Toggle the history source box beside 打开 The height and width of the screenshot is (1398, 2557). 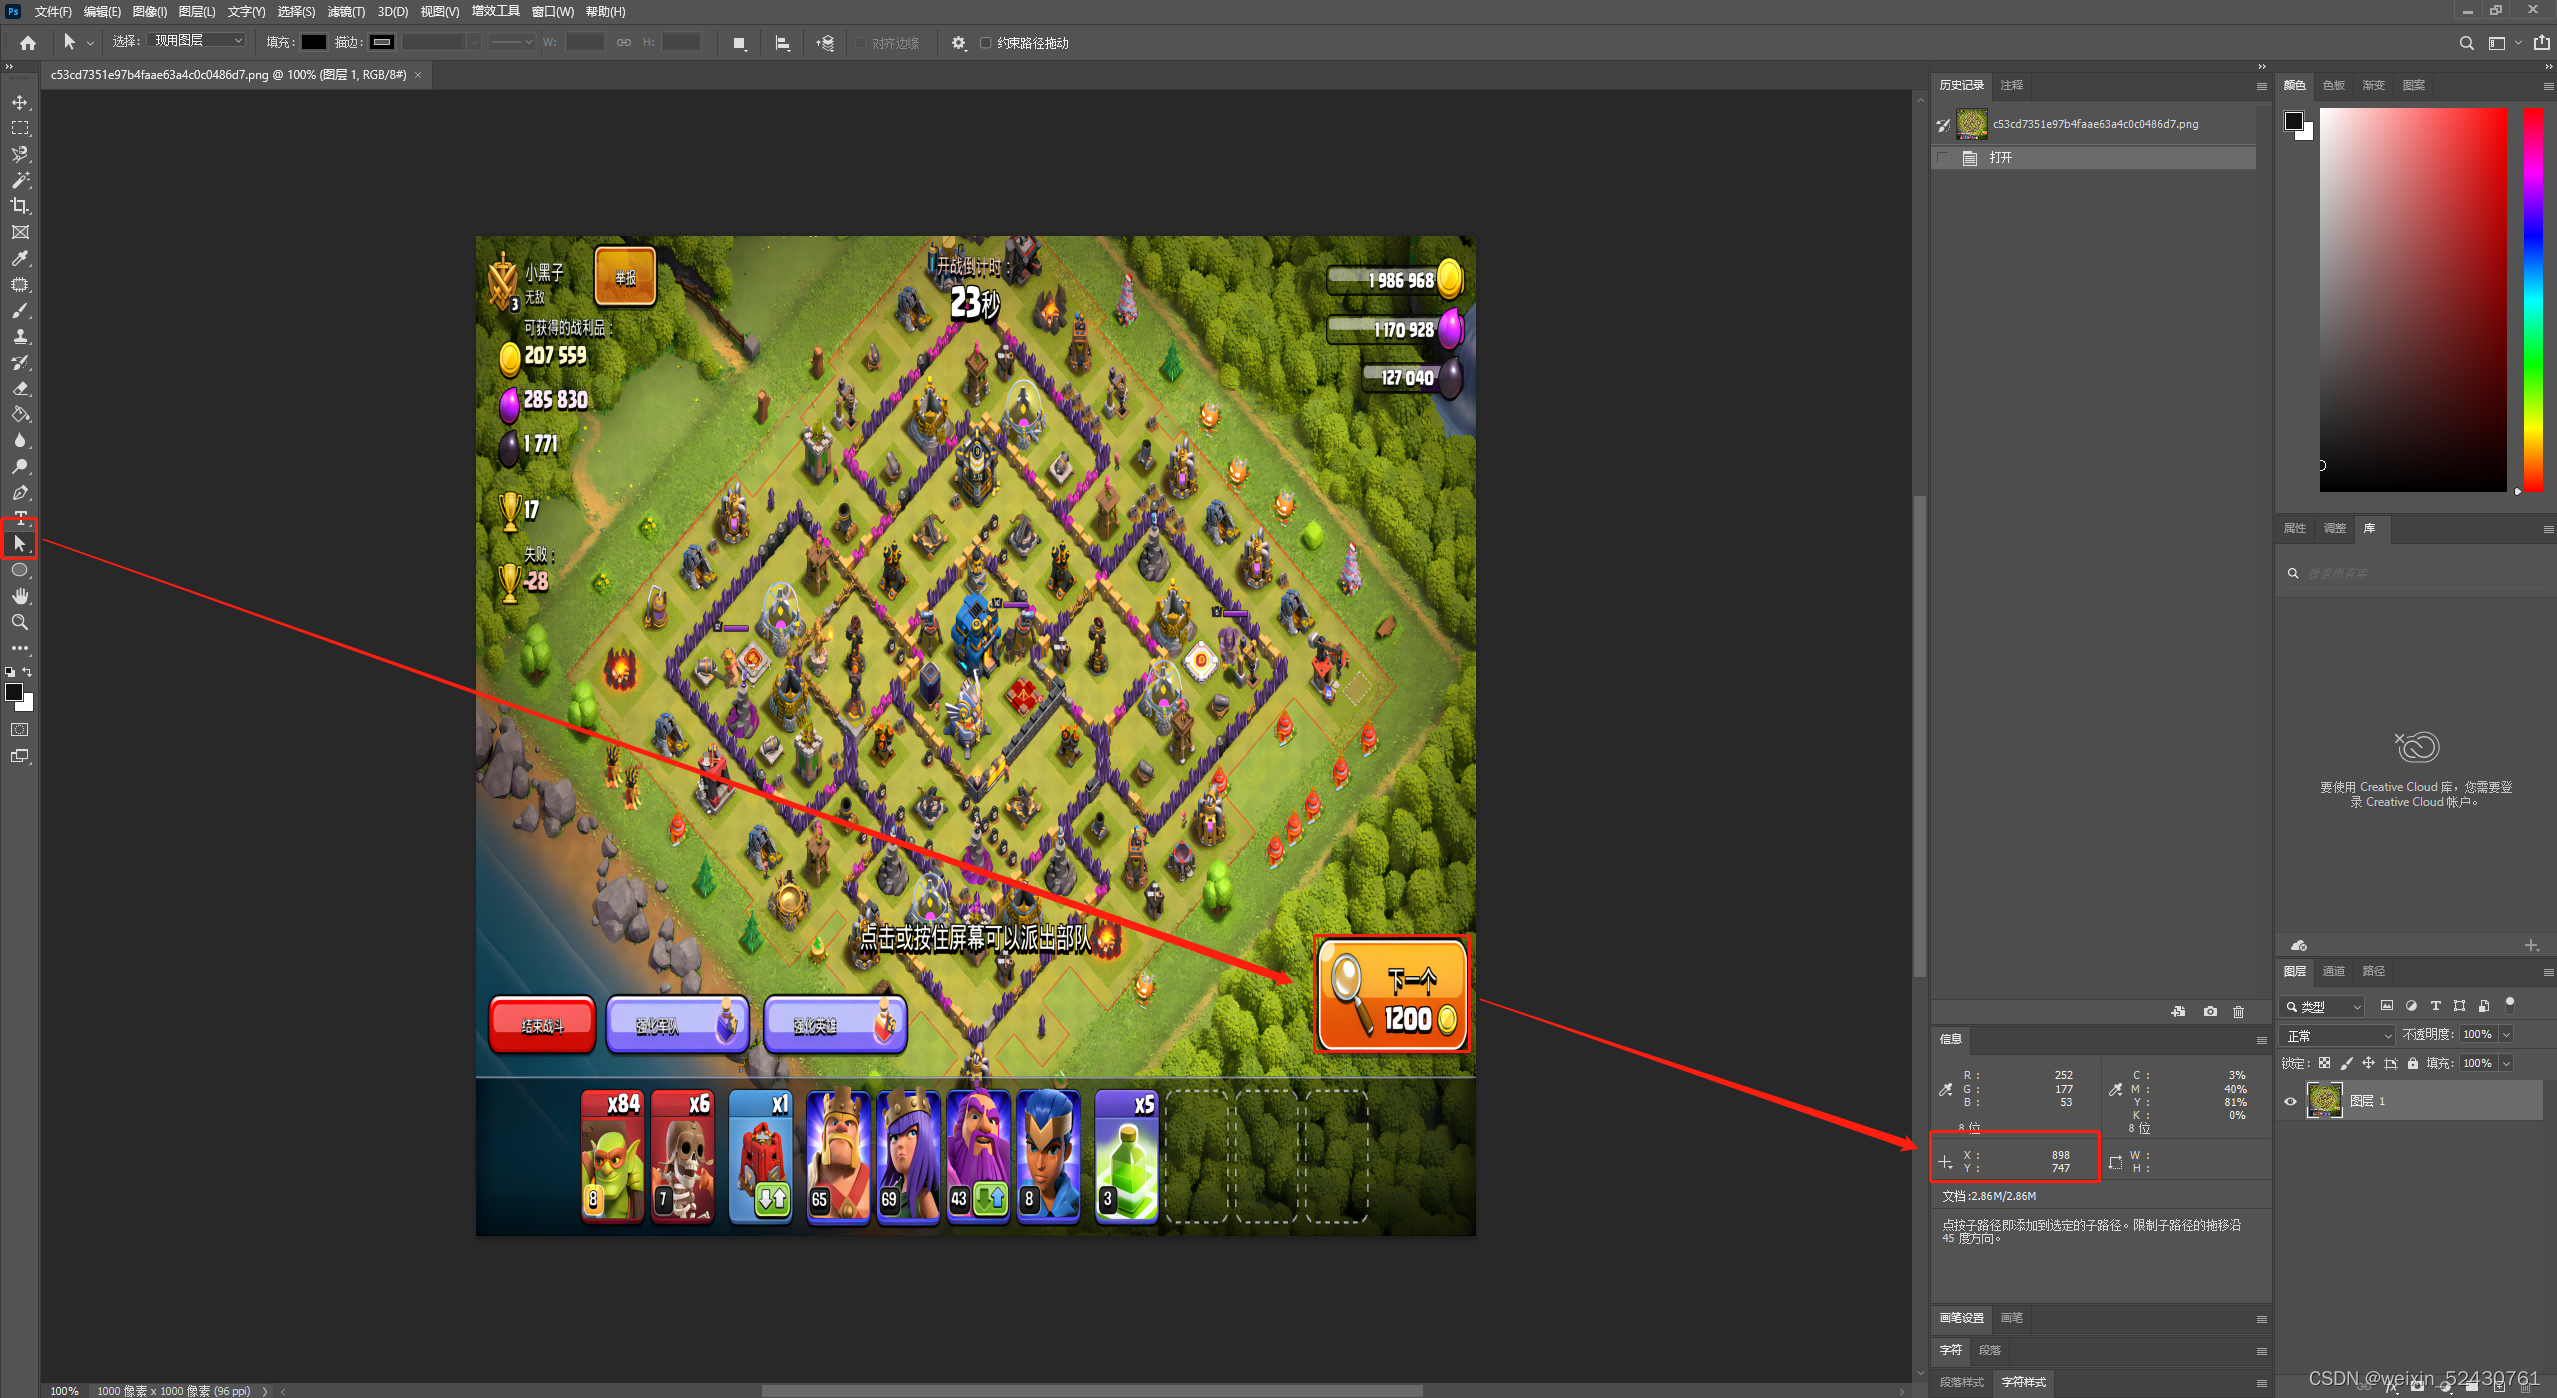[1943, 158]
